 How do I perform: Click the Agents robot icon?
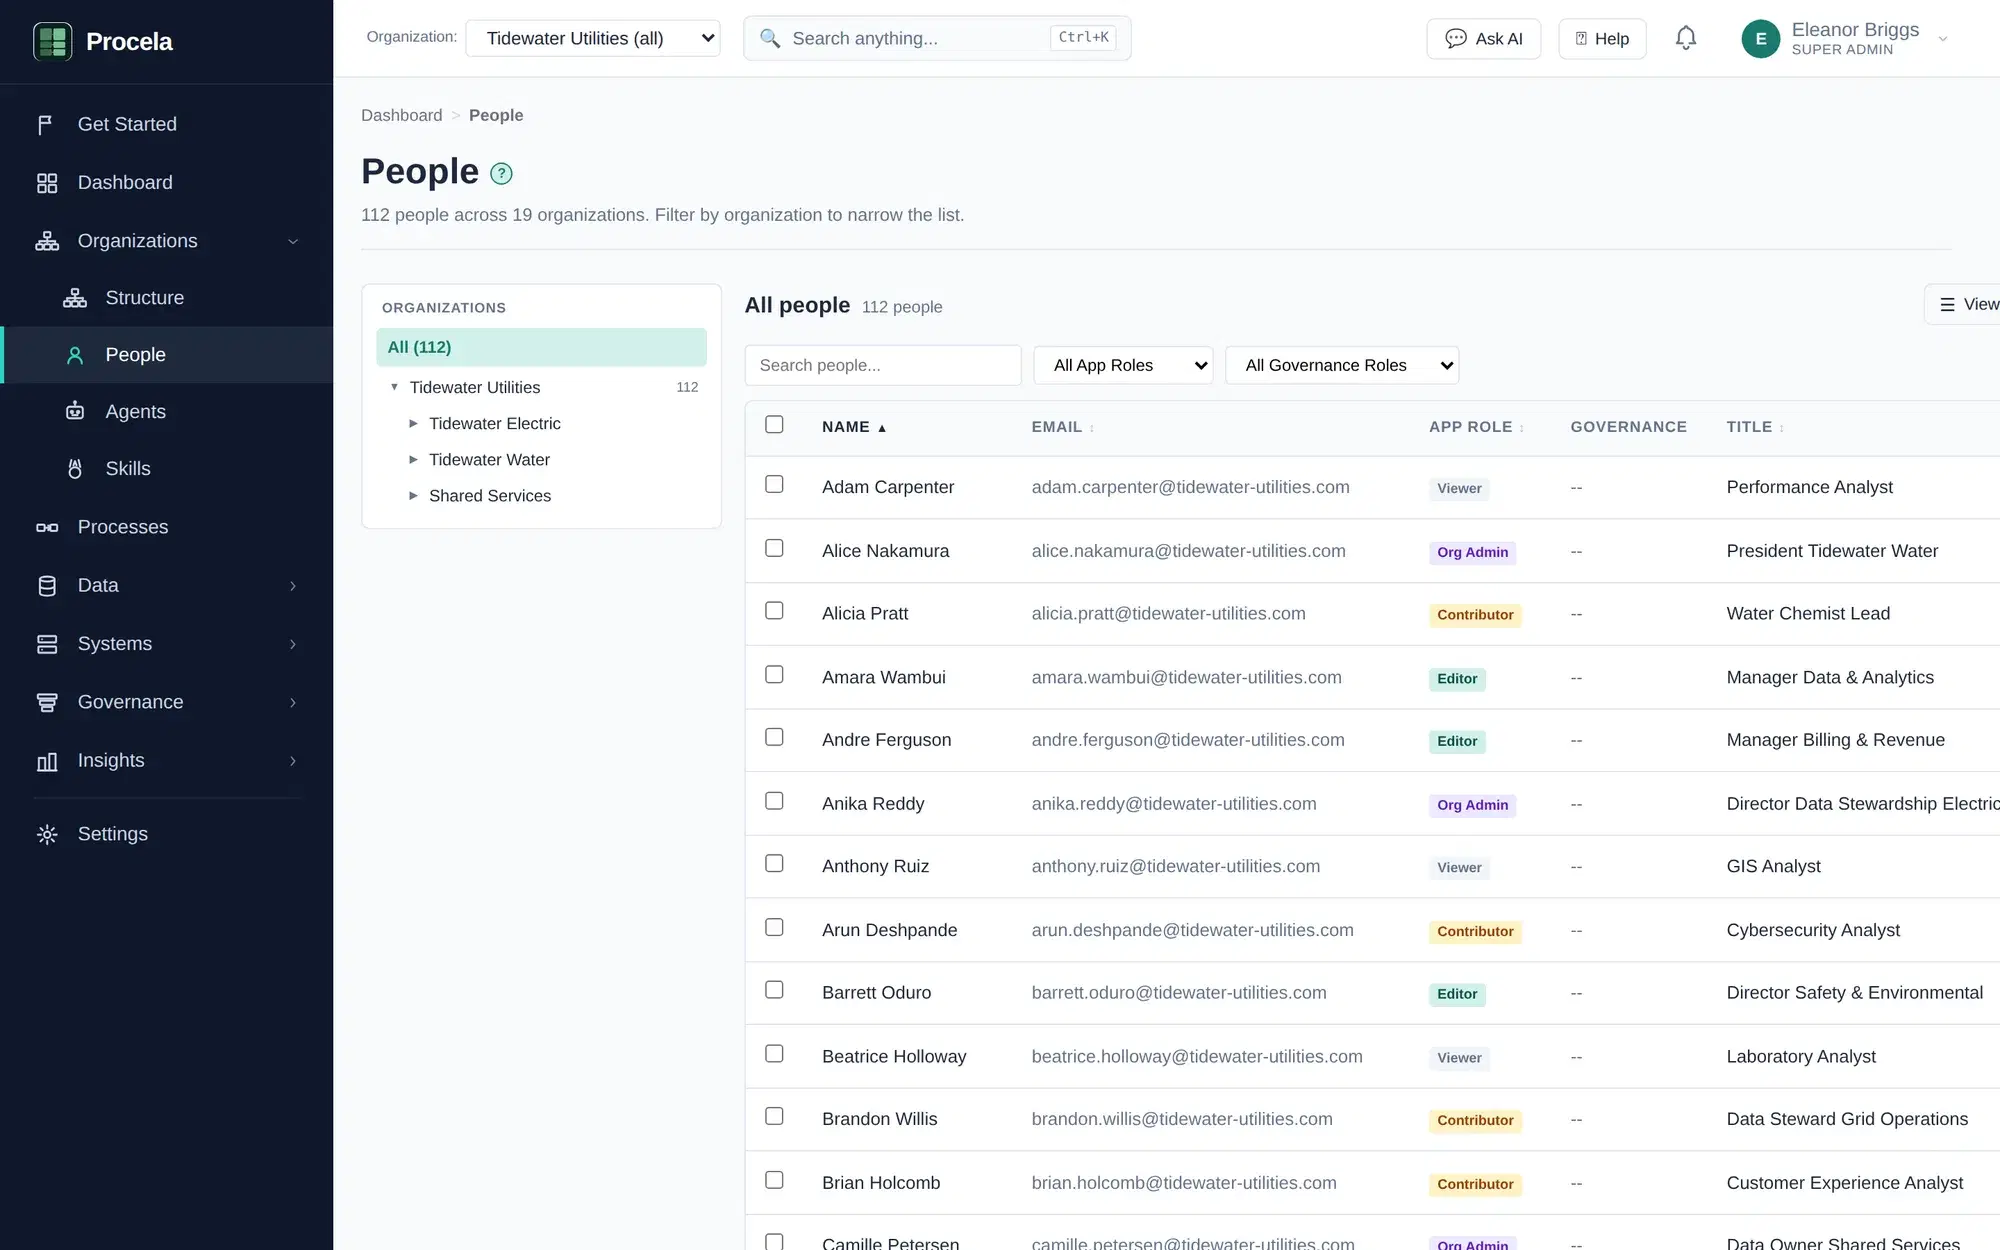[x=74, y=412]
